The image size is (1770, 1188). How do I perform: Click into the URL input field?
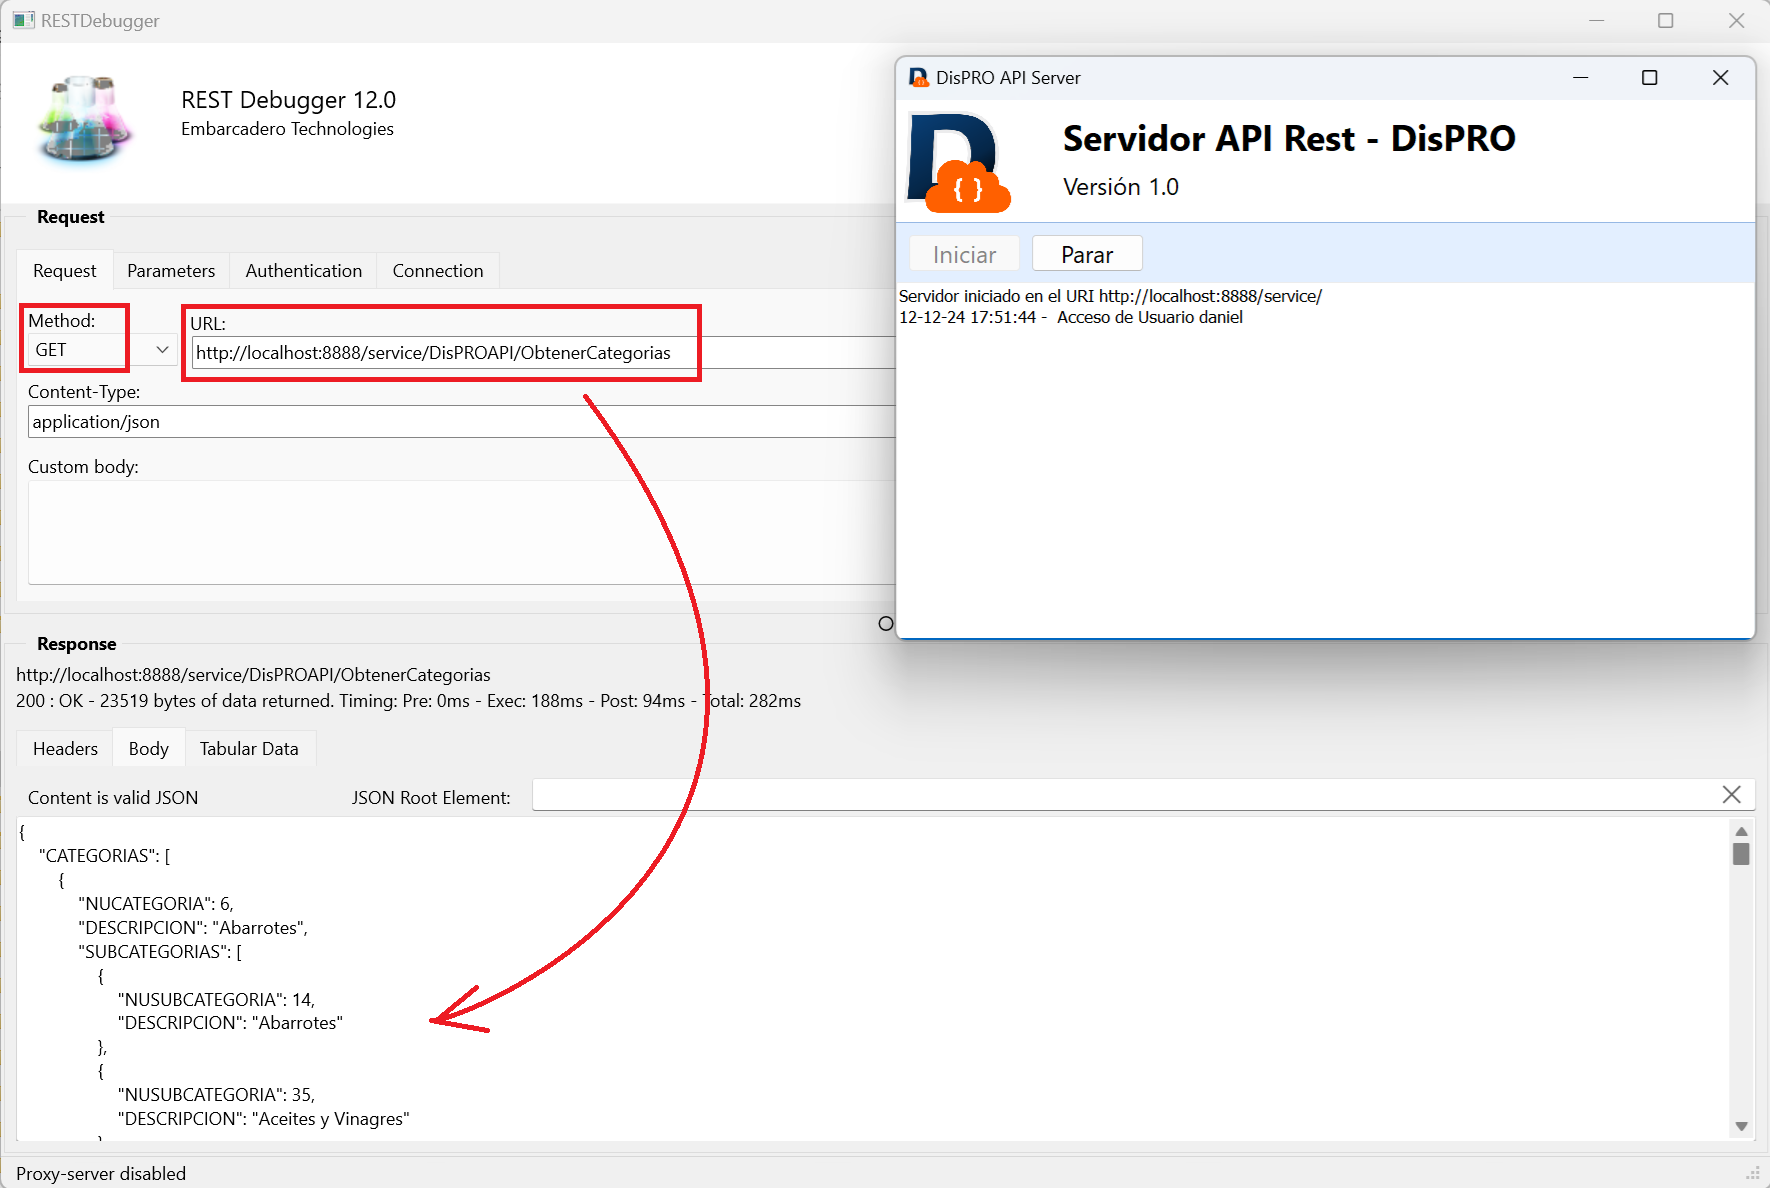click(543, 352)
